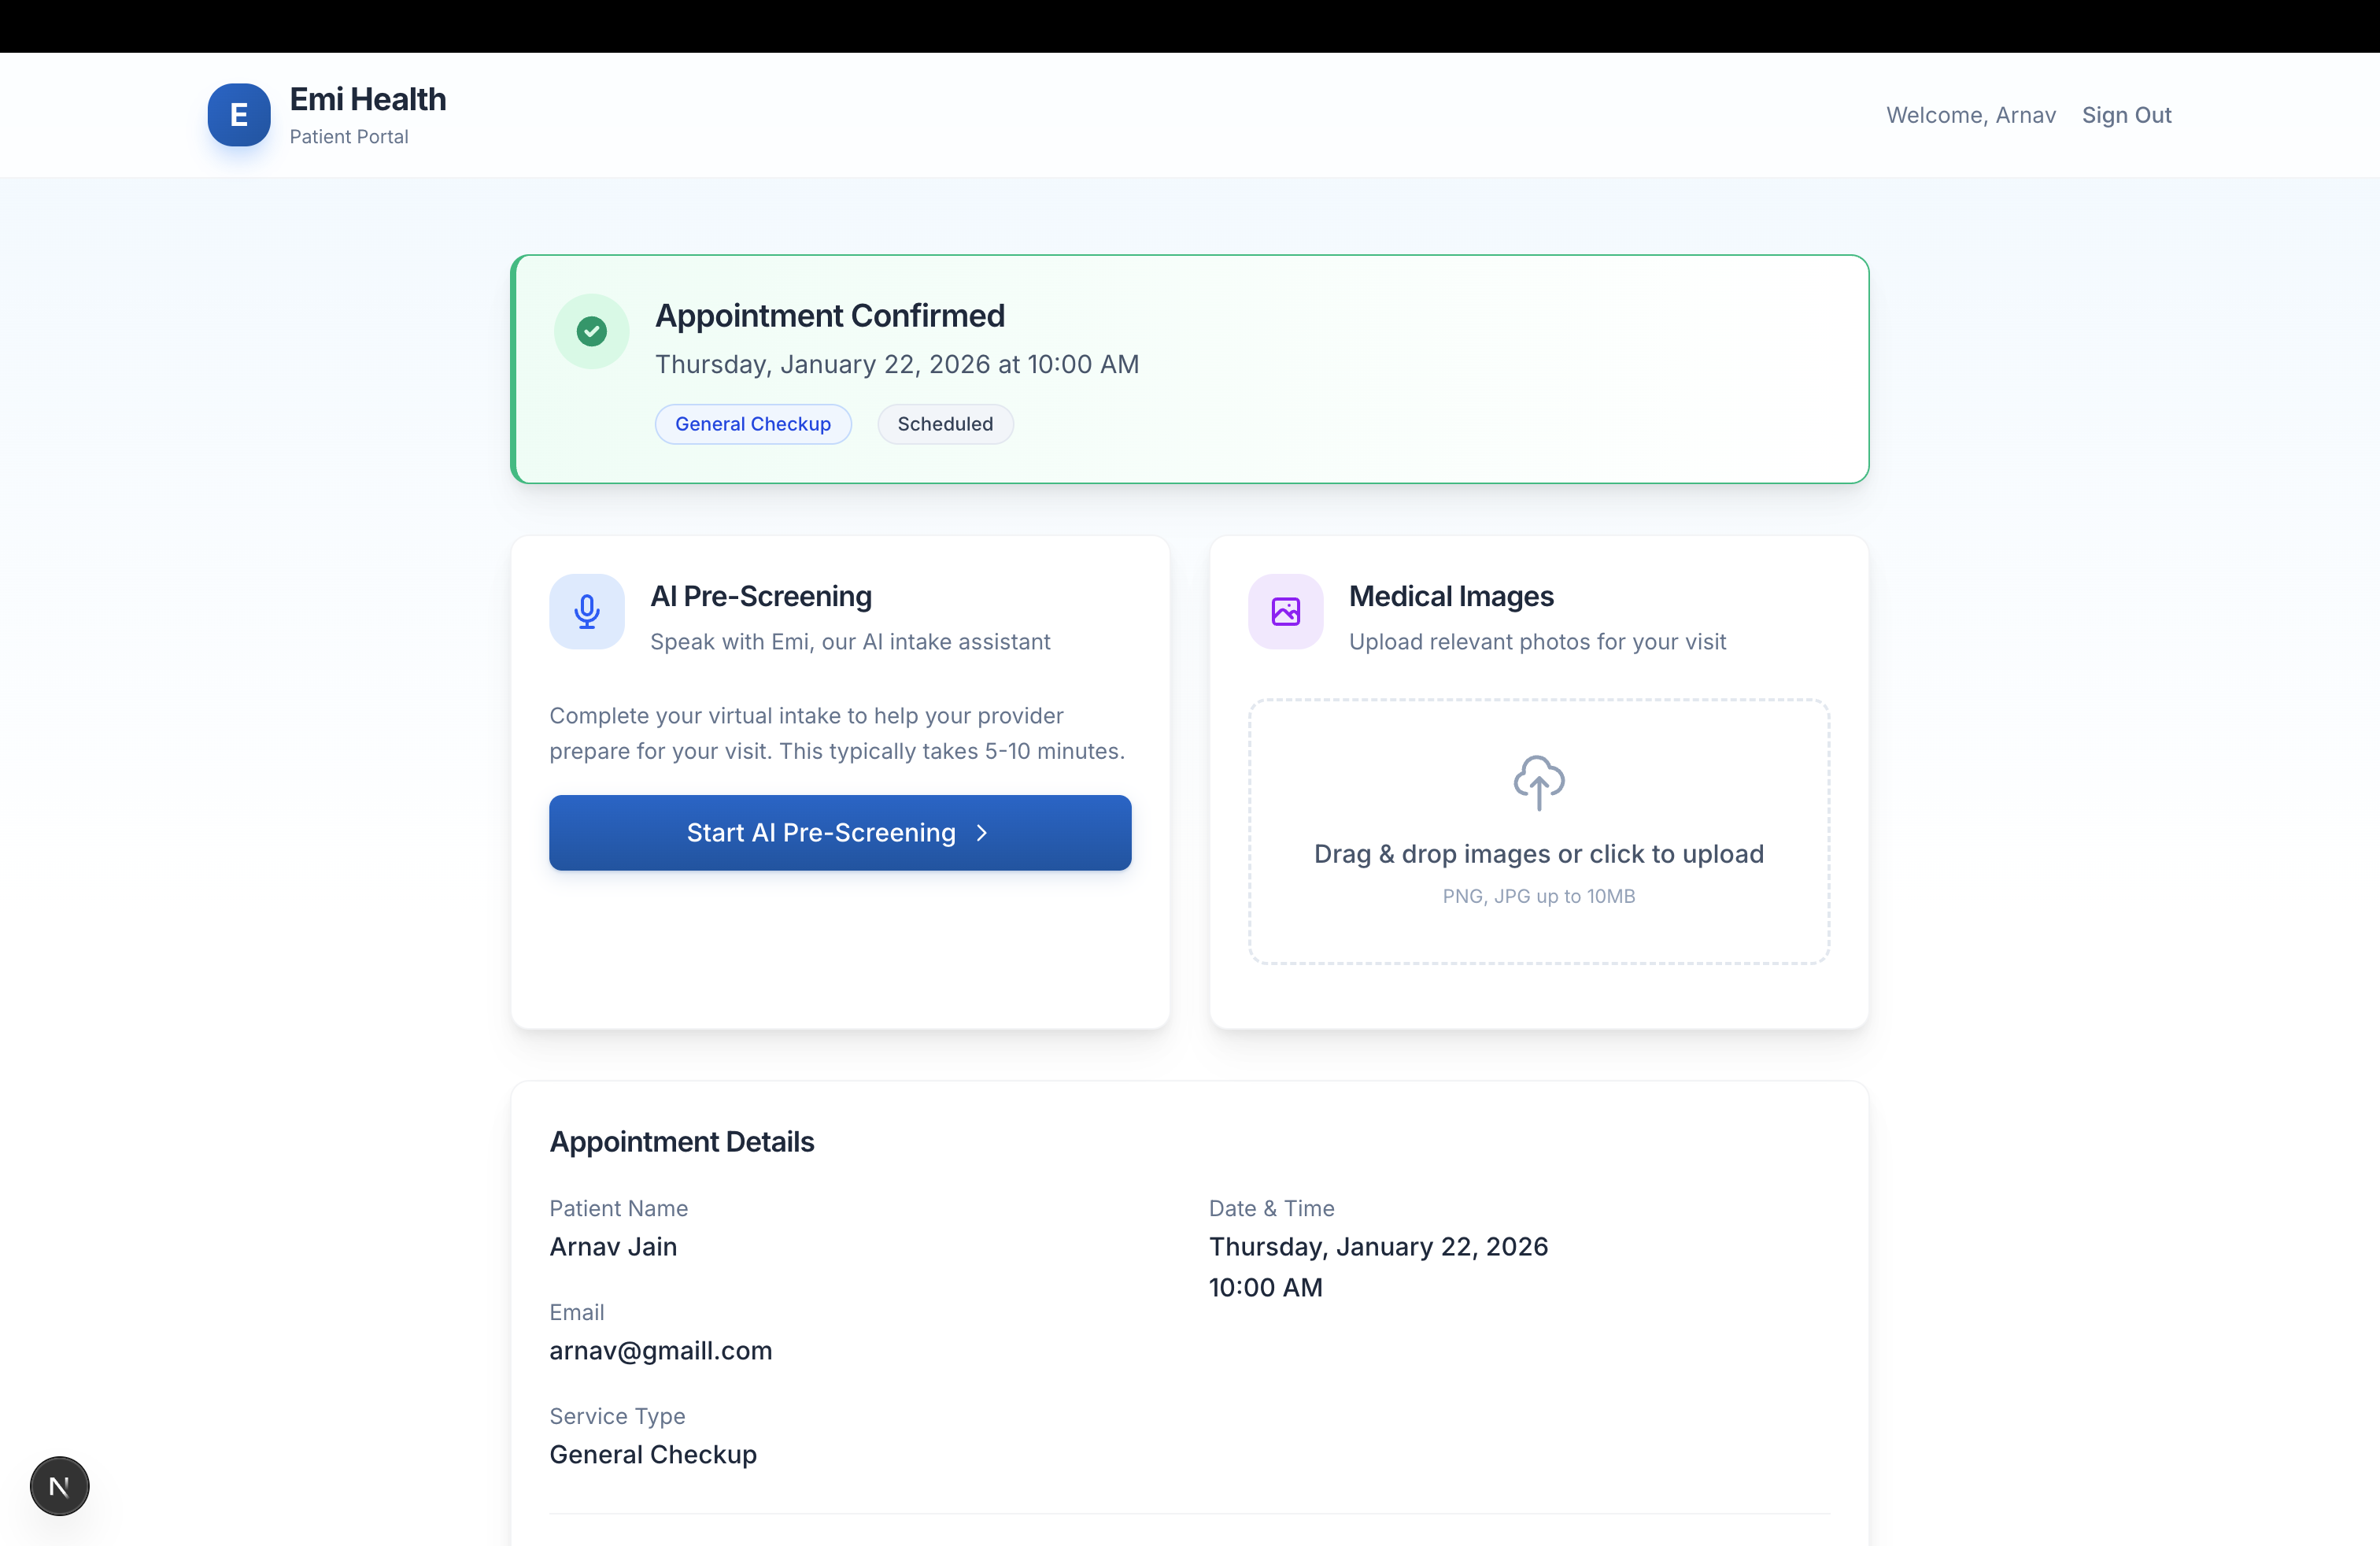
Task: Open the Next.js dev tools badge
Action: pyautogui.click(x=59, y=1486)
